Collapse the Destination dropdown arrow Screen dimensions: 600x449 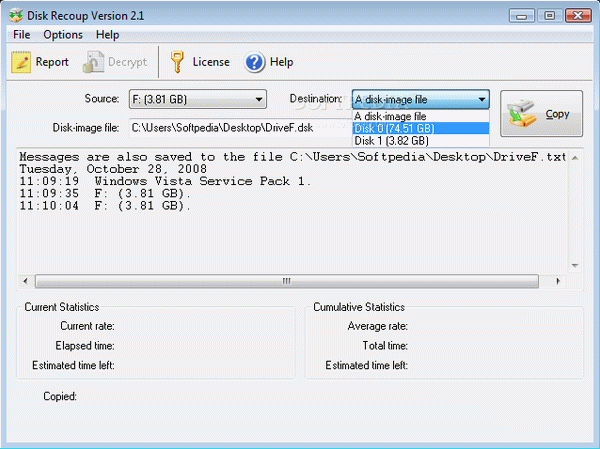tap(482, 100)
